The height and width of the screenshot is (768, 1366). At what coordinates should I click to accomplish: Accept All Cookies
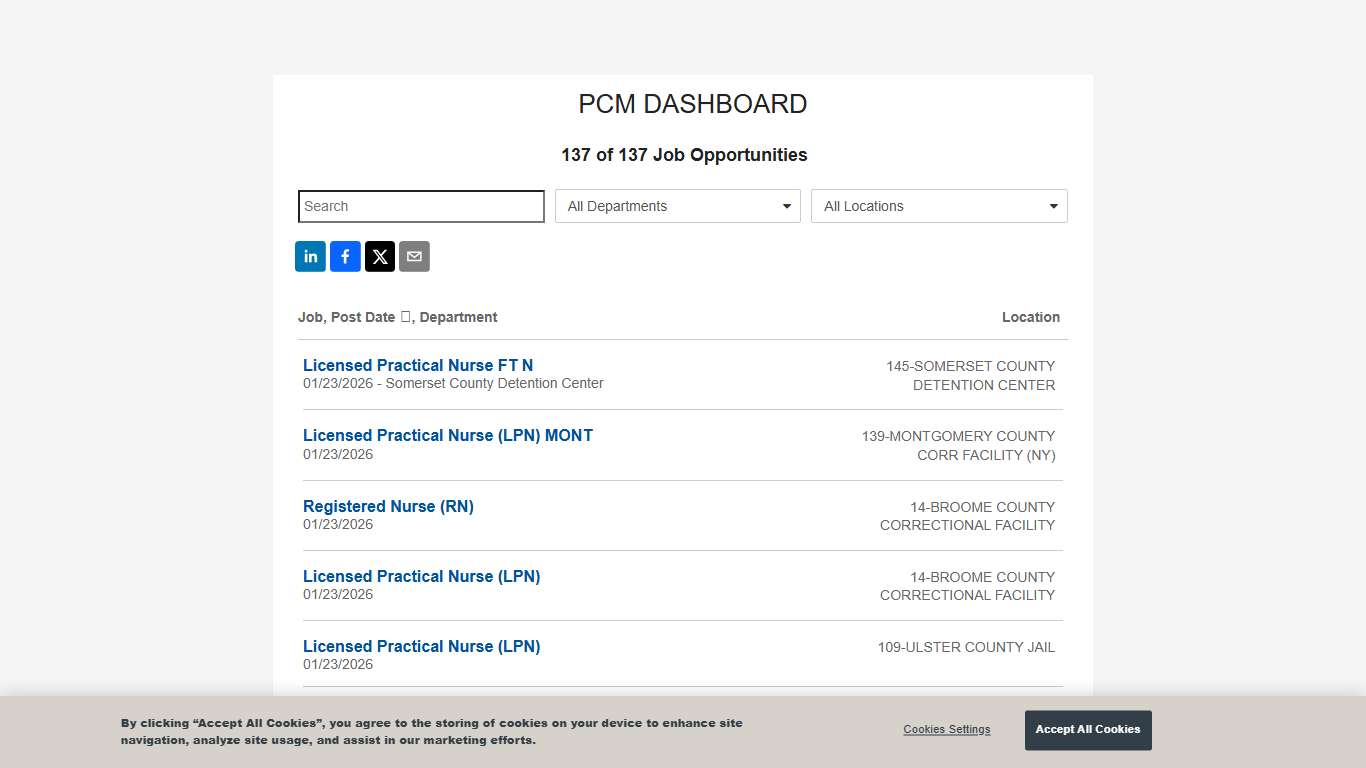pyautogui.click(x=1088, y=730)
